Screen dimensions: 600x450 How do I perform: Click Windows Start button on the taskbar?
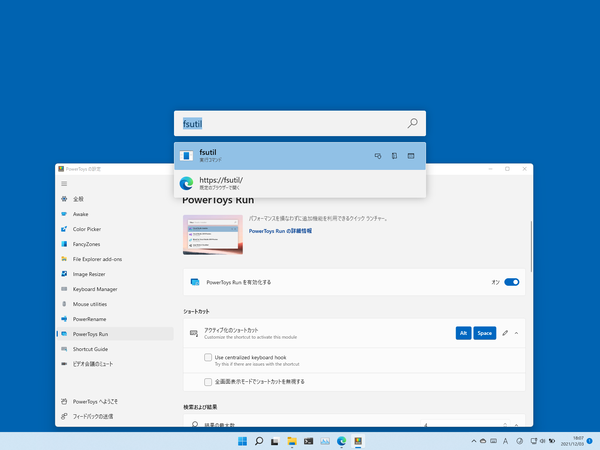241,440
